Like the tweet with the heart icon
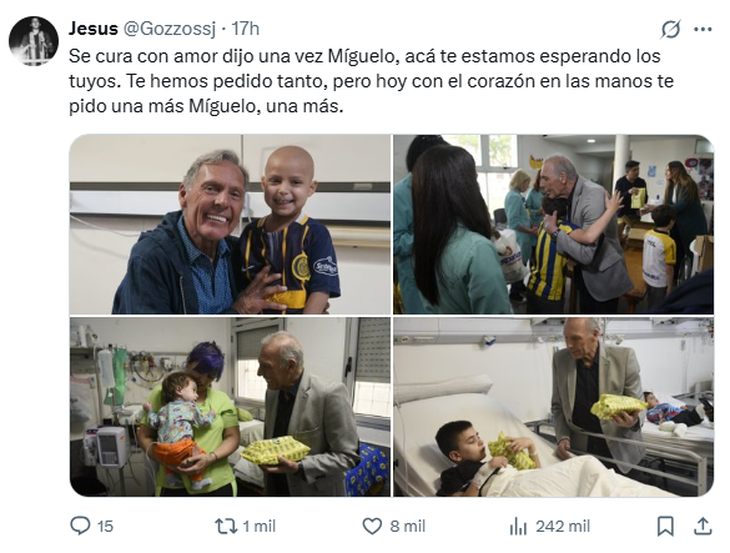 coord(372,526)
